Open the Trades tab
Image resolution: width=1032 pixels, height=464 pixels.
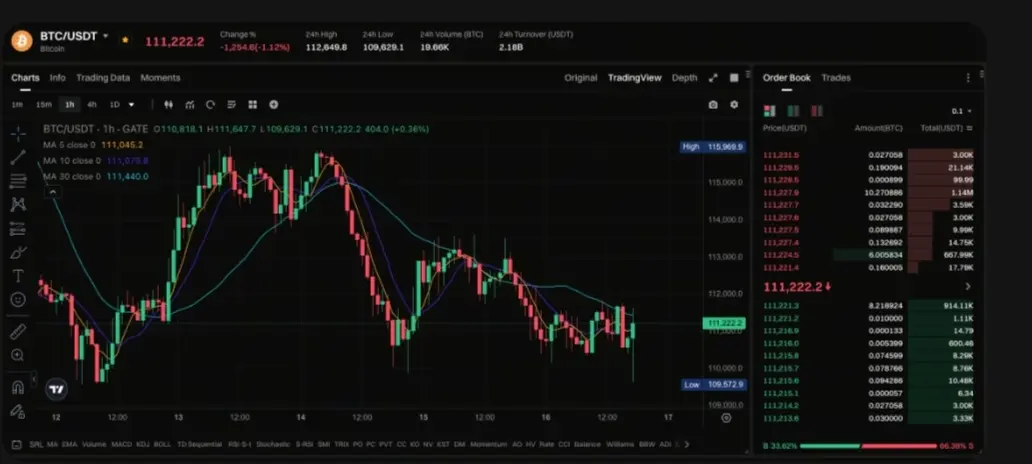(x=836, y=78)
